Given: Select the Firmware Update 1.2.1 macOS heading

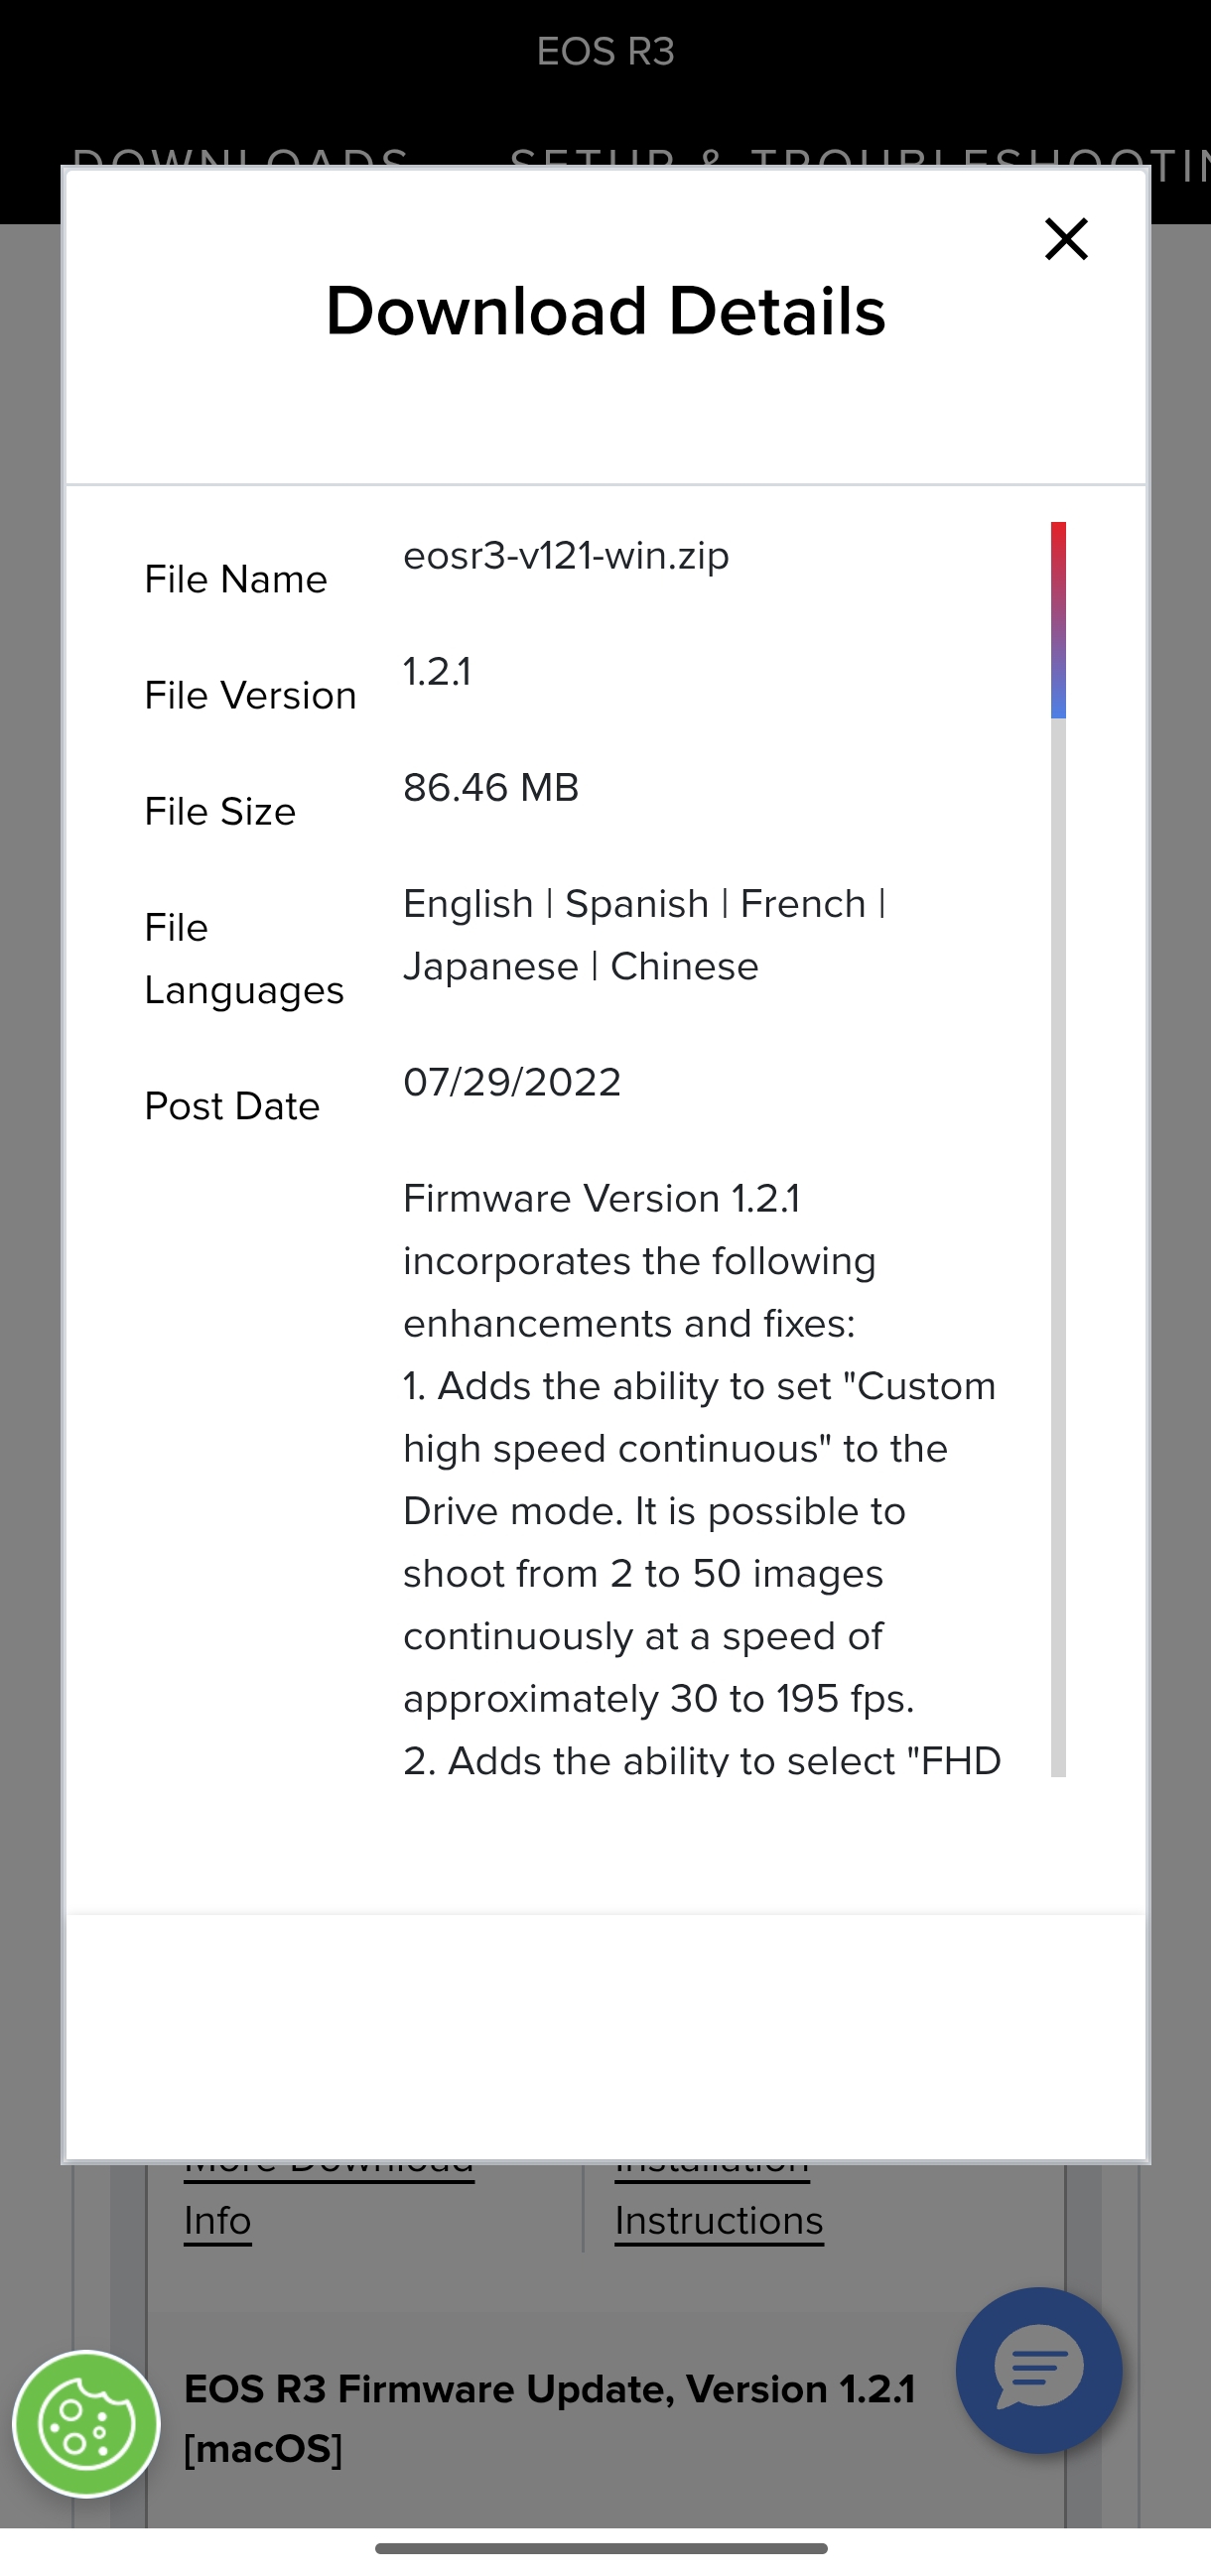Looking at the screenshot, I should 549,2418.
